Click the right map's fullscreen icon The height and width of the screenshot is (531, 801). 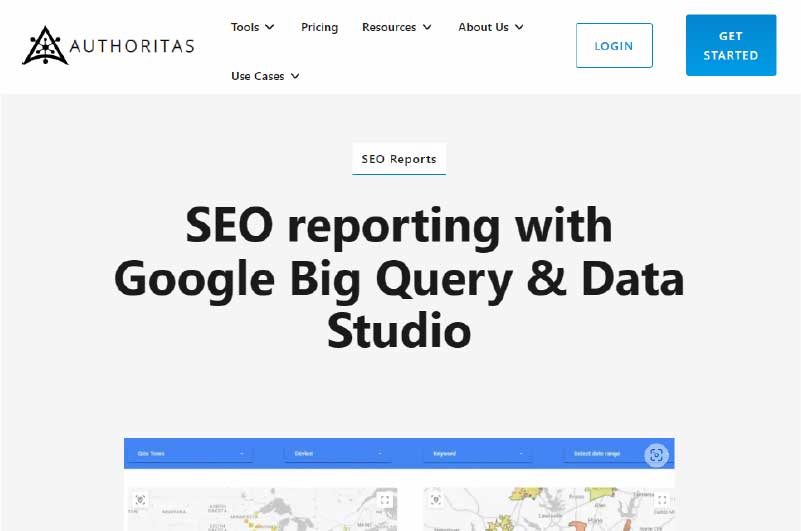click(662, 500)
